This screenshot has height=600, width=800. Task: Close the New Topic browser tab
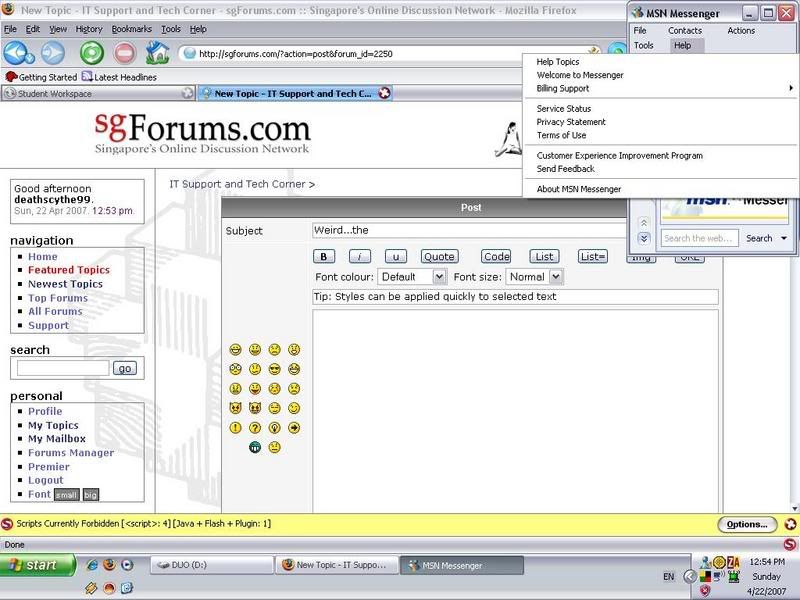pos(384,94)
